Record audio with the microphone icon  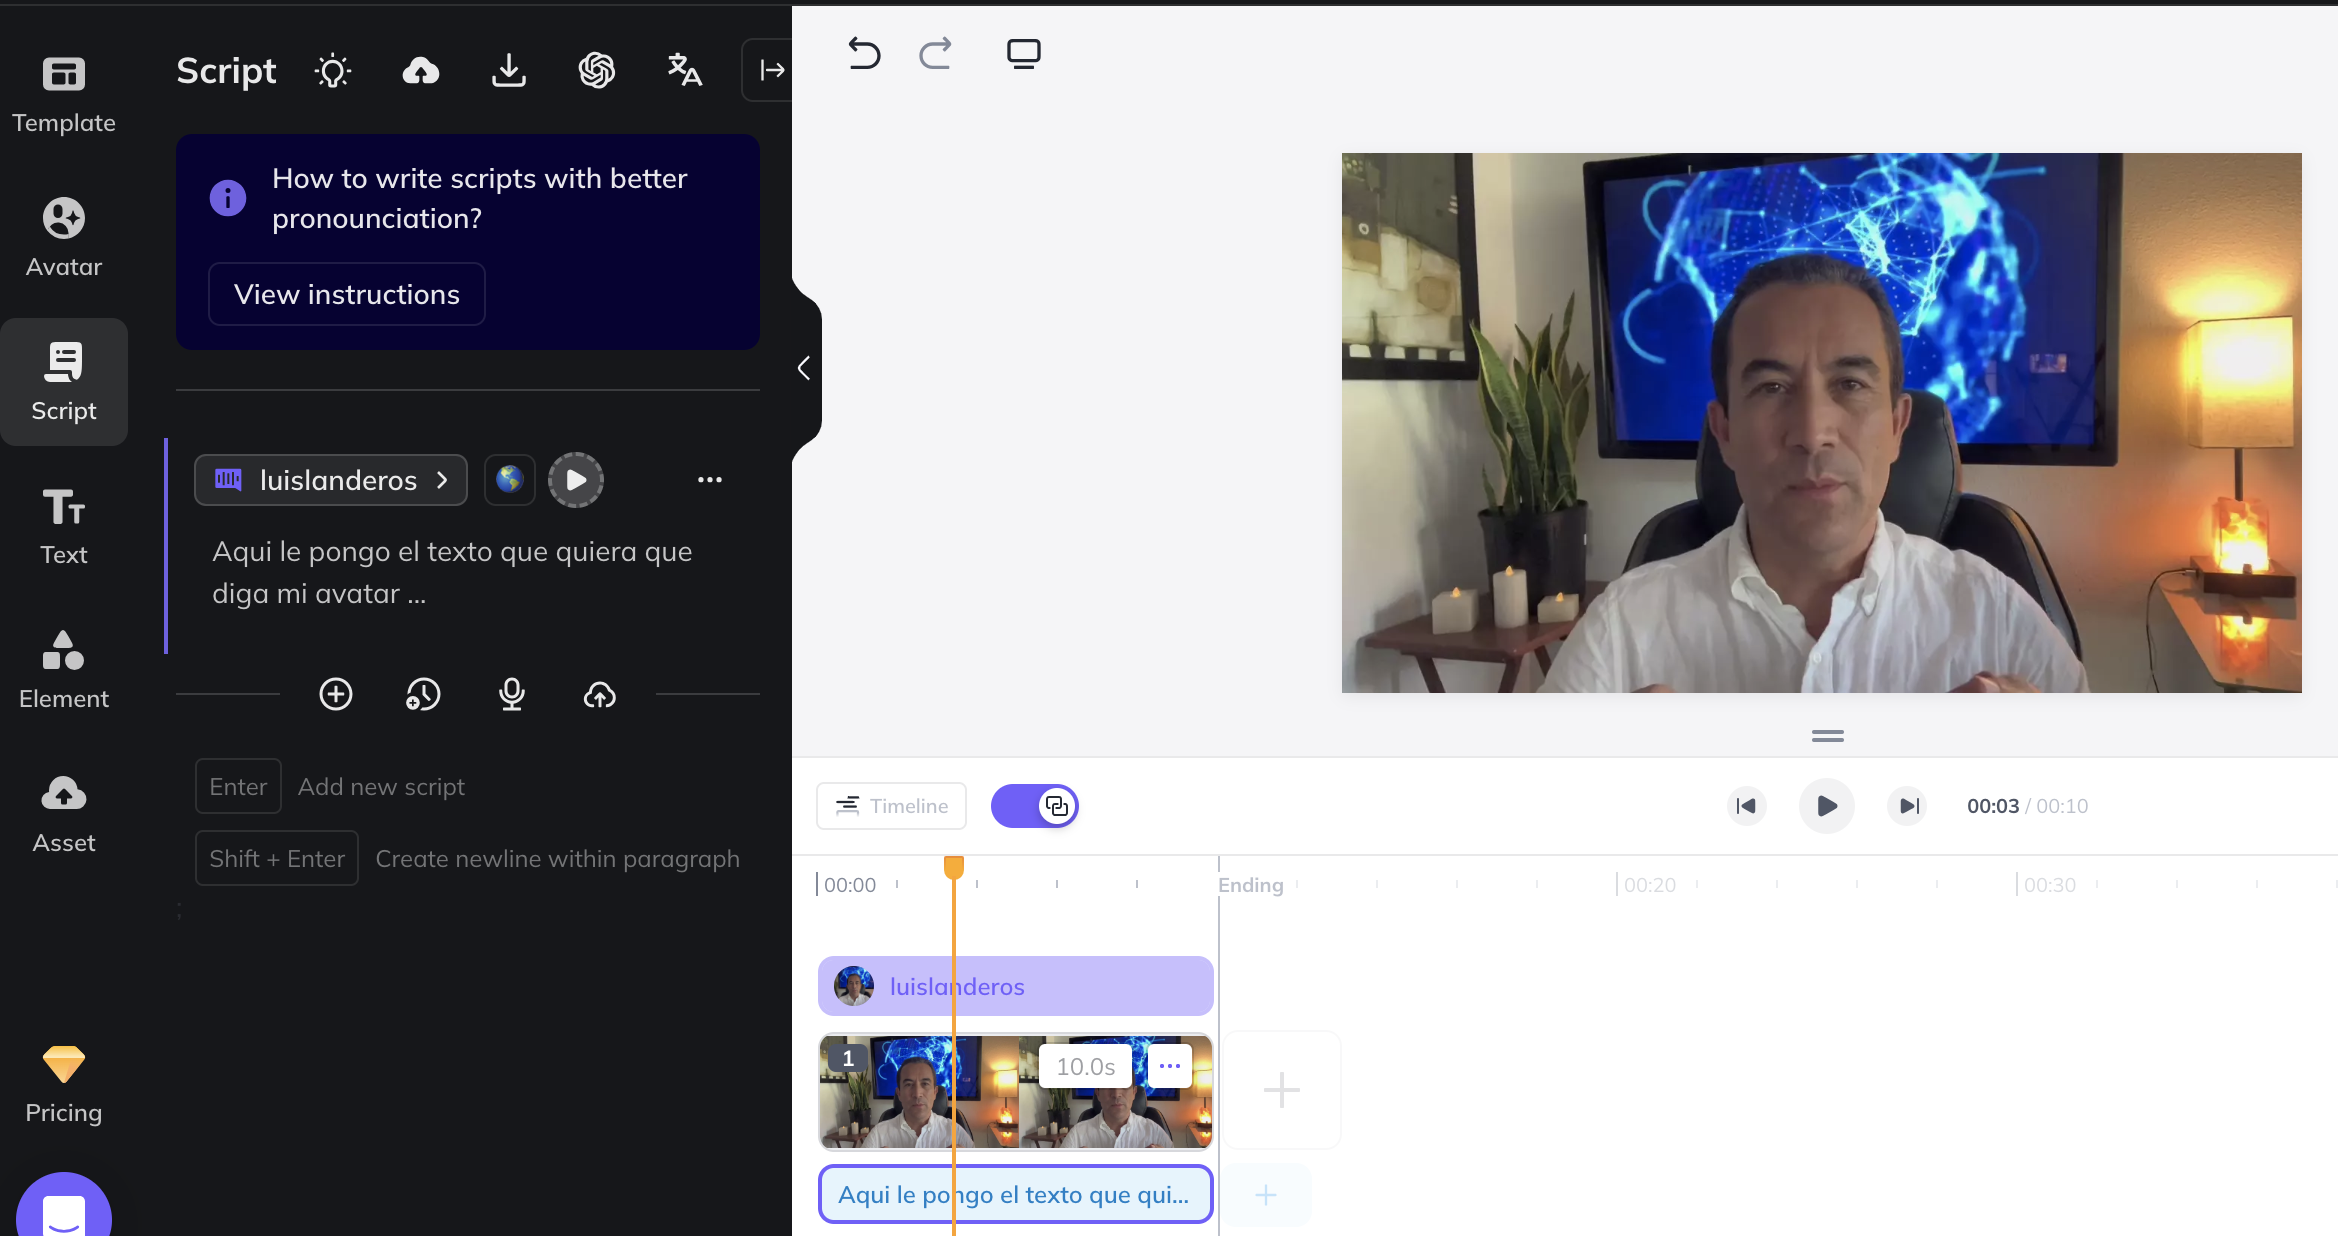[512, 695]
